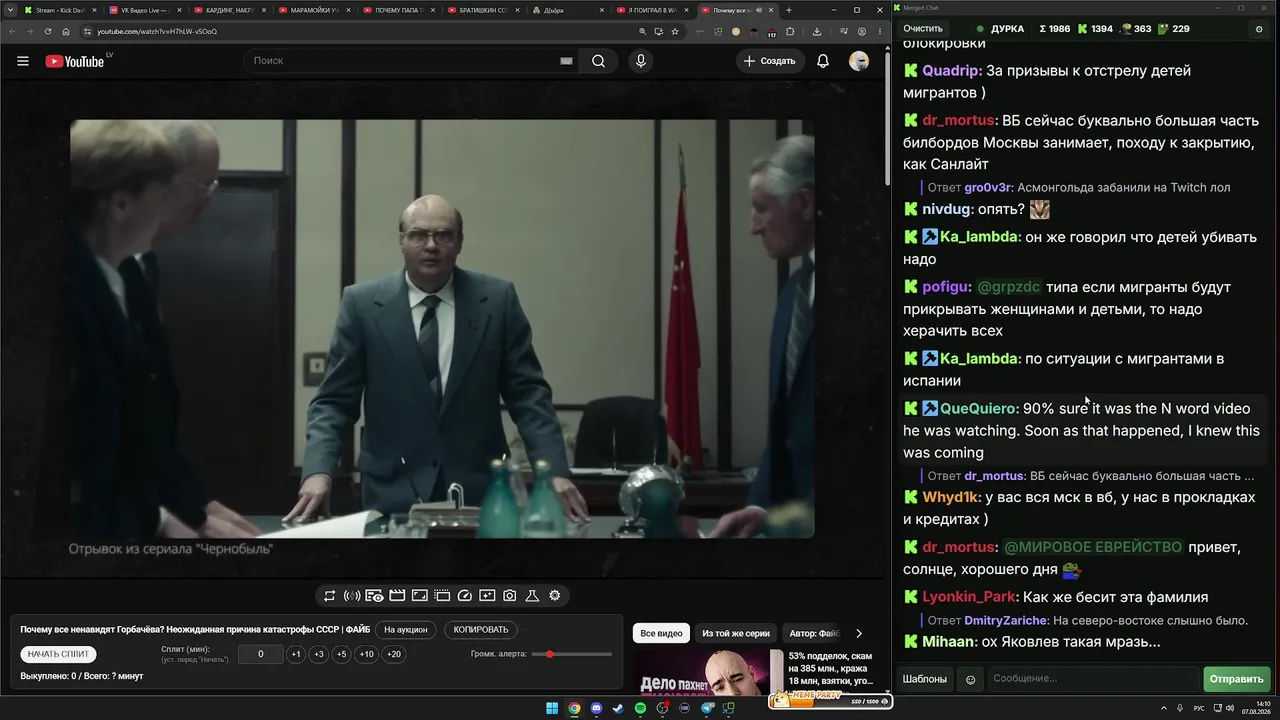Open Telegram from the taskbar
This screenshot has height=720, width=1280.
[707, 709]
